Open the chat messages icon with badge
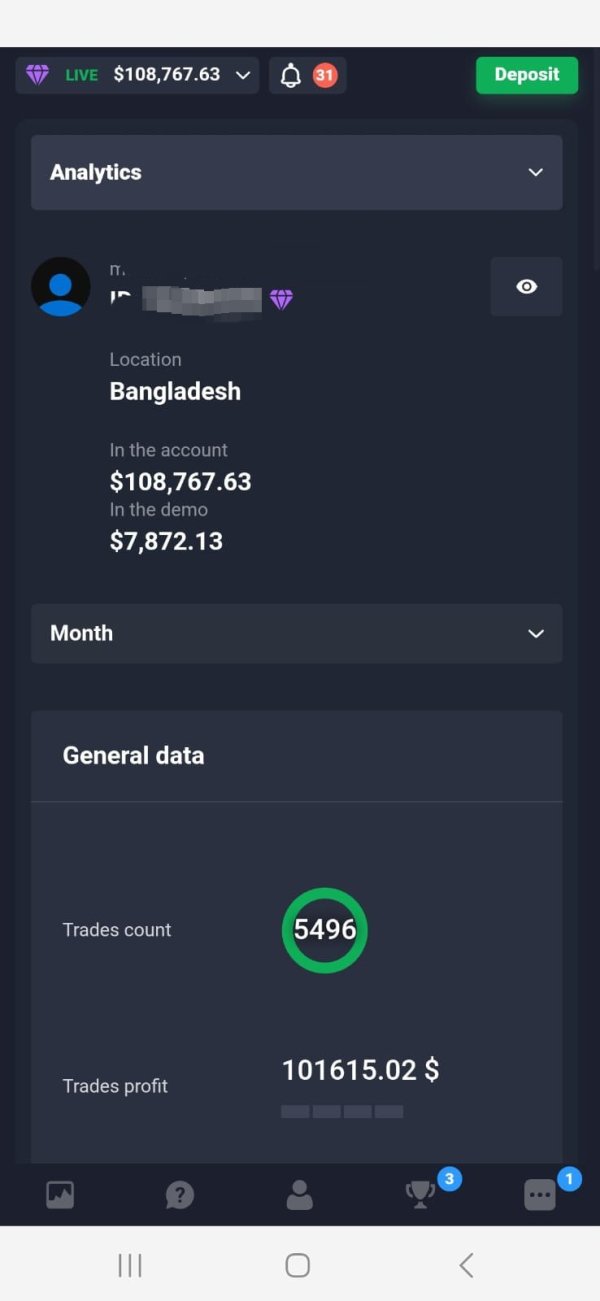This screenshot has height=1301, width=600. coord(540,1195)
